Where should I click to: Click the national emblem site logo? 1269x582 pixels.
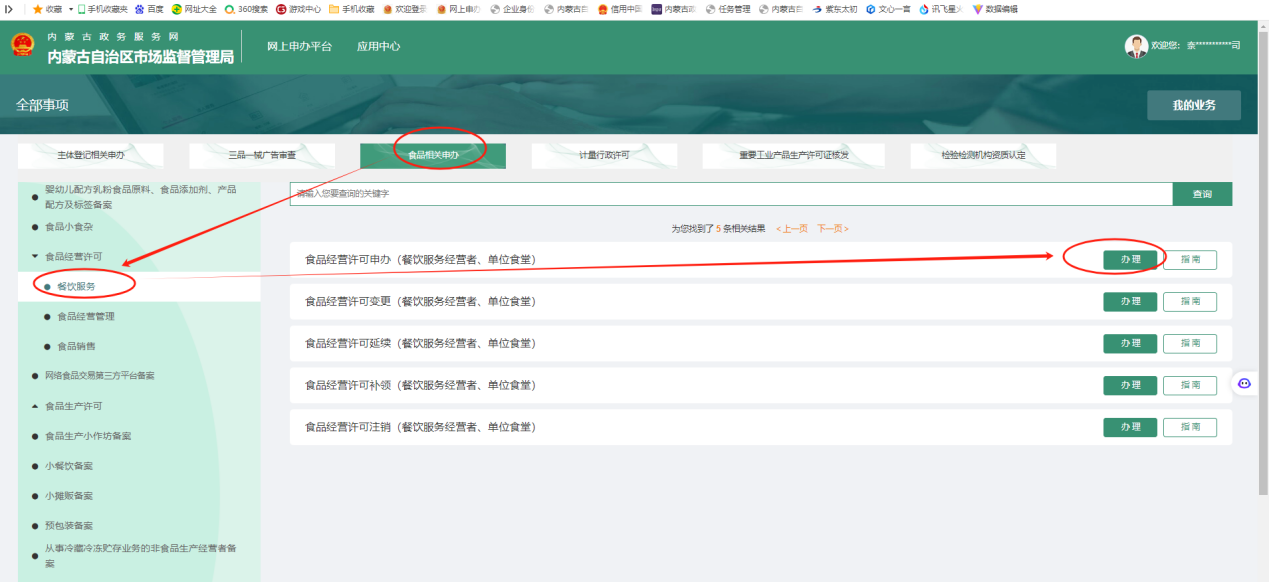point(22,46)
